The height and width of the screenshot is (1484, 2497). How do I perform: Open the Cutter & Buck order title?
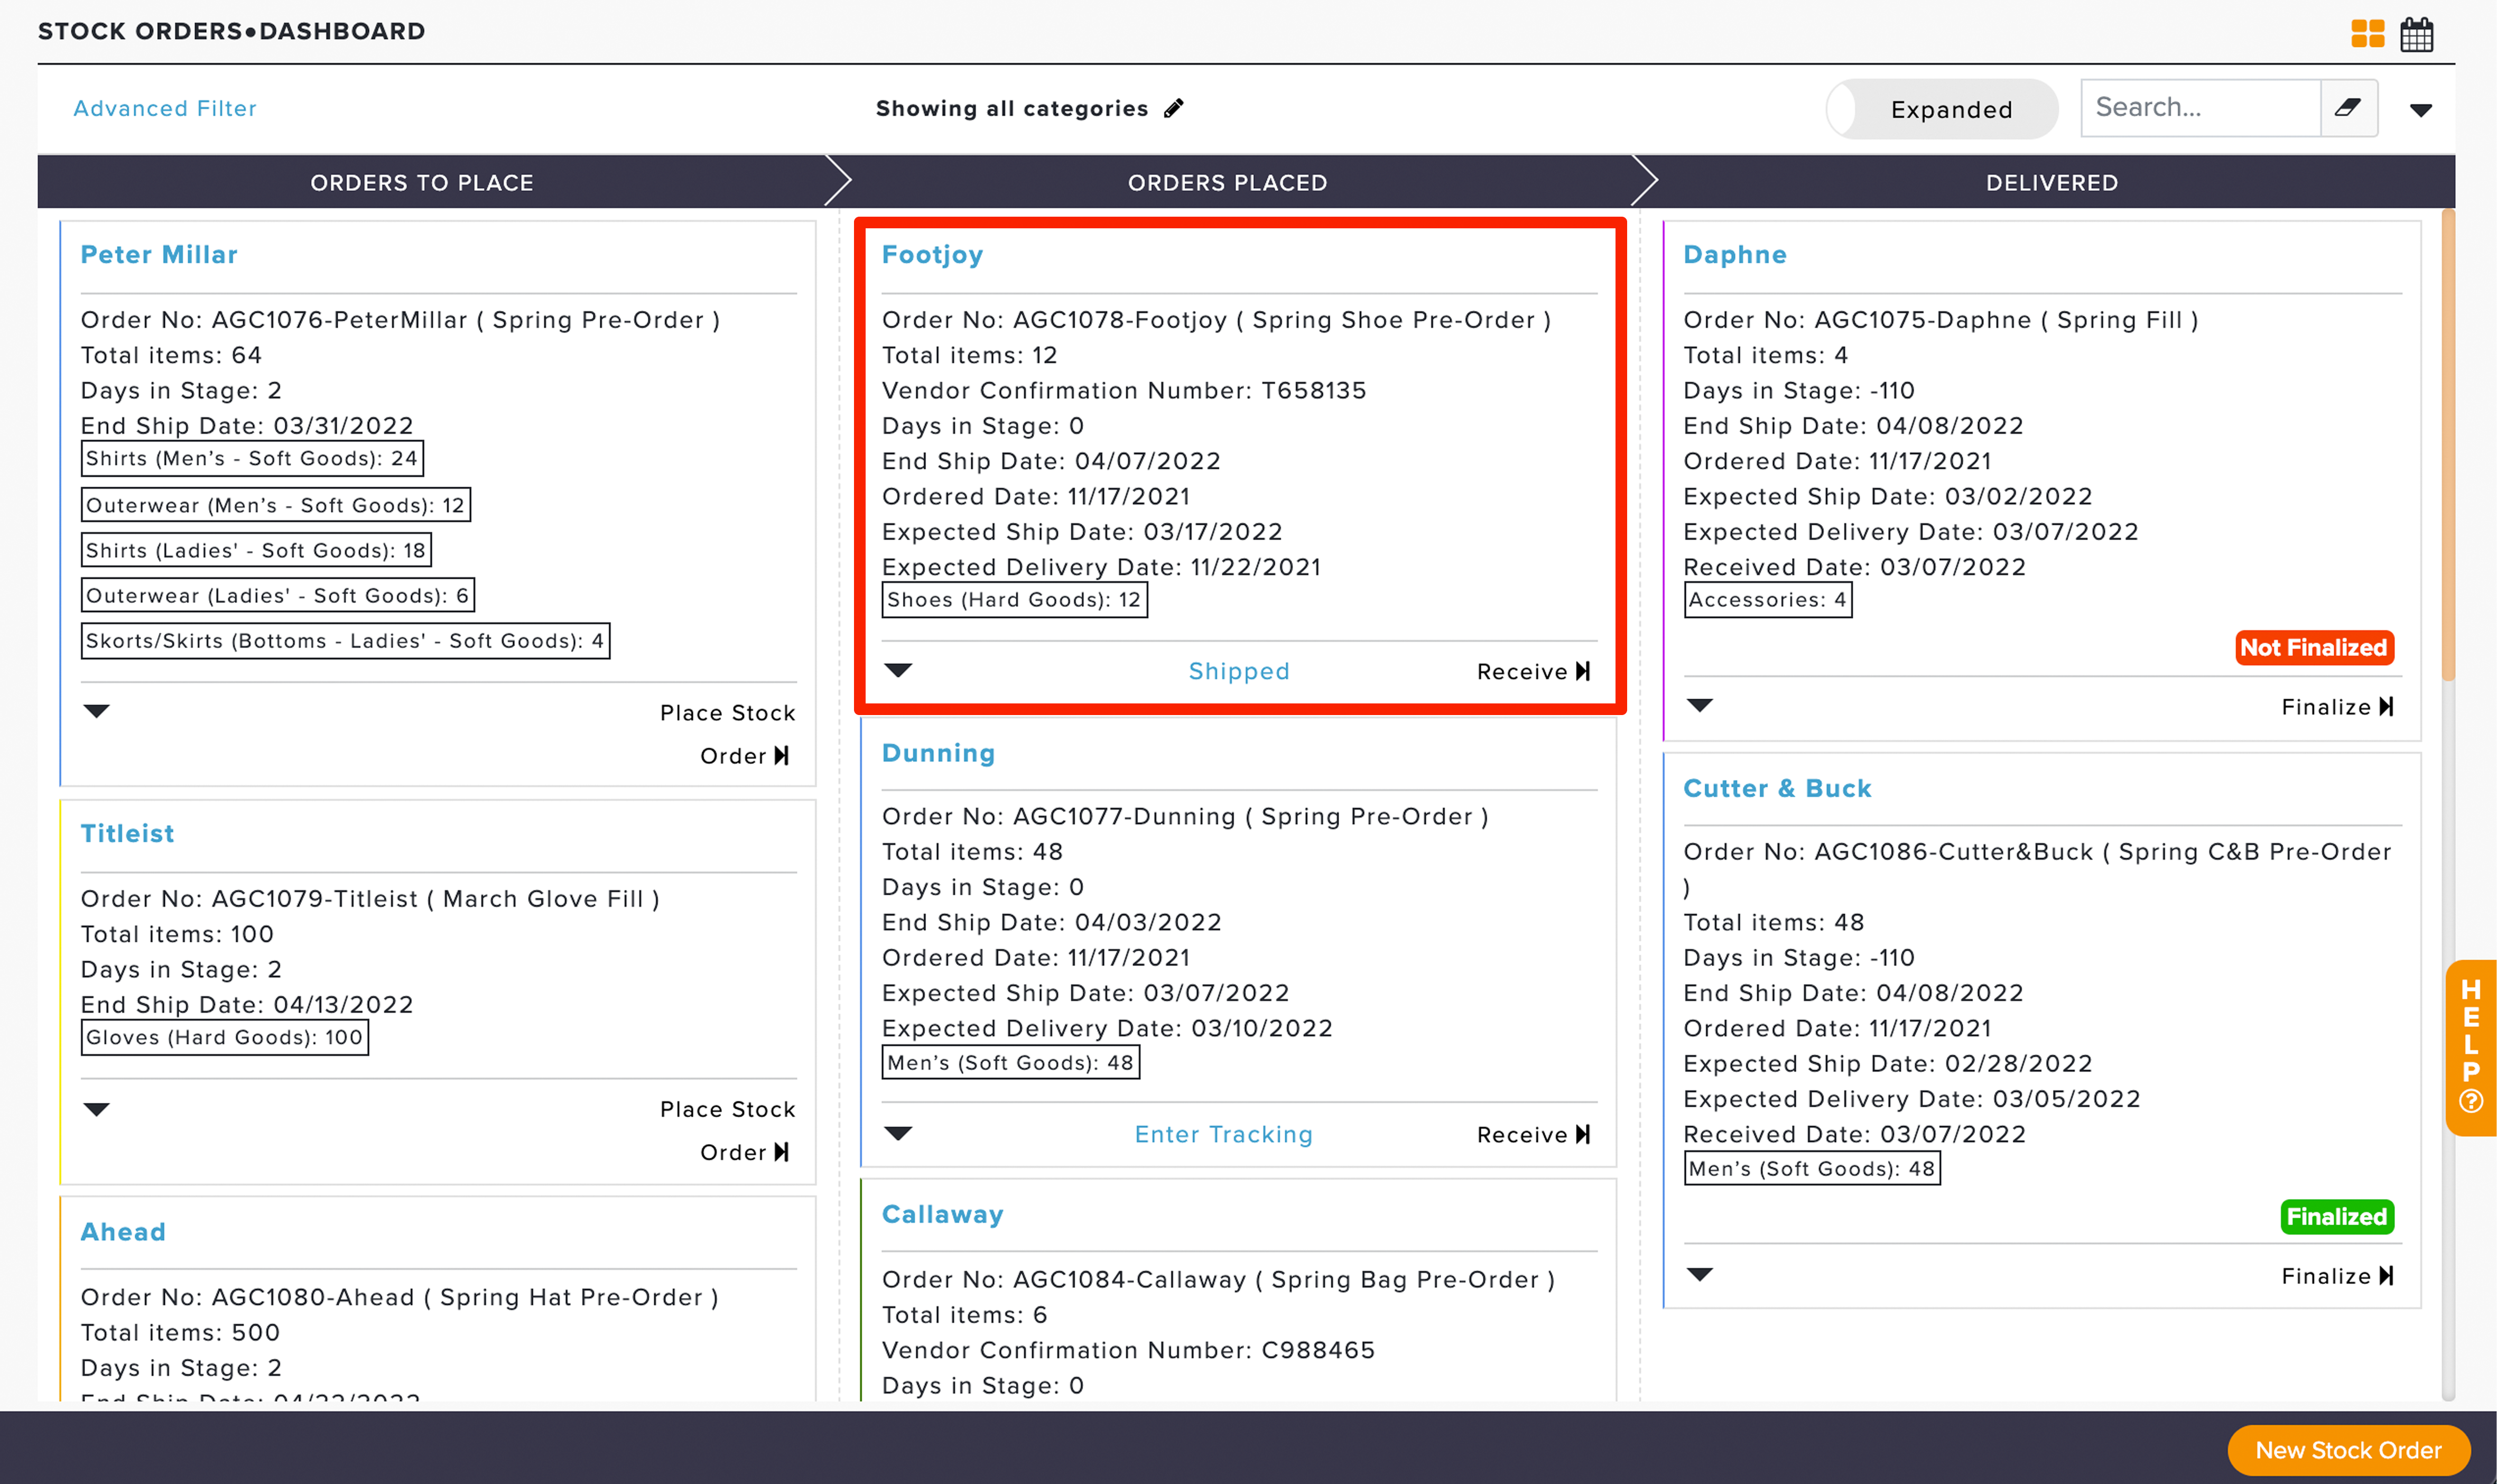(x=1777, y=788)
